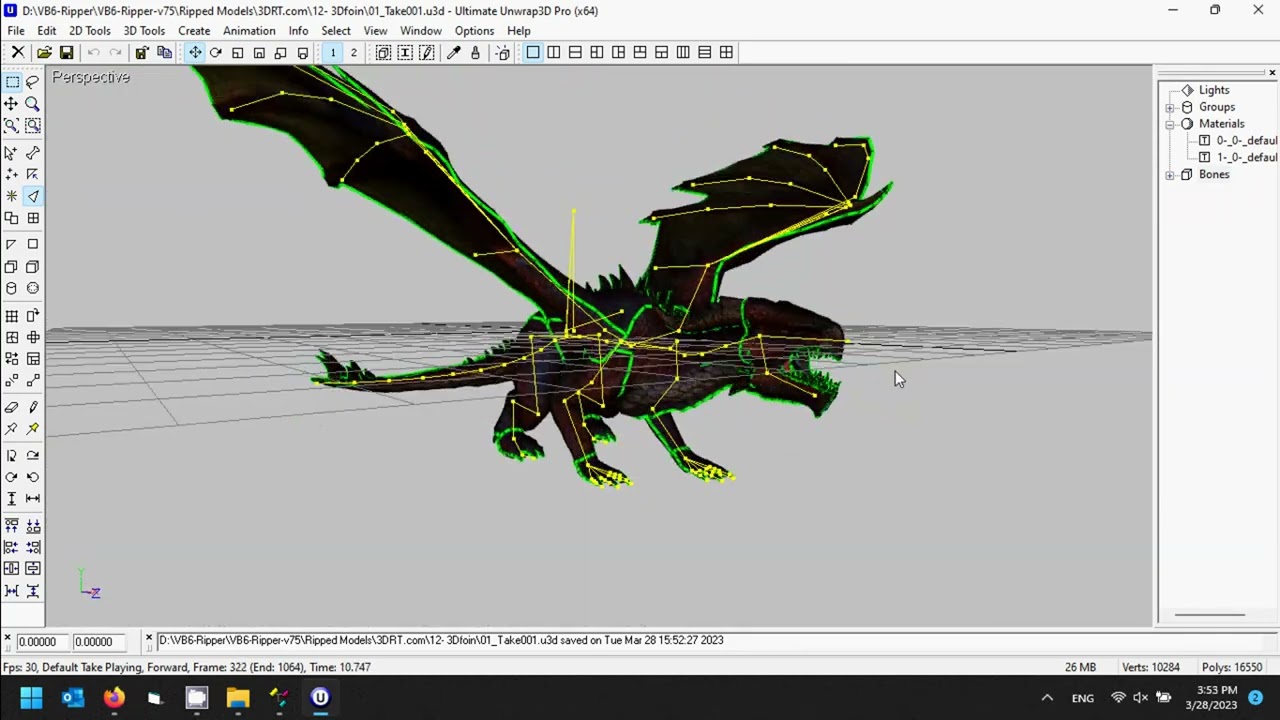This screenshot has height=720, width=1280.
Task: Click the delete X toolbar icon
Action: (18, 53)
